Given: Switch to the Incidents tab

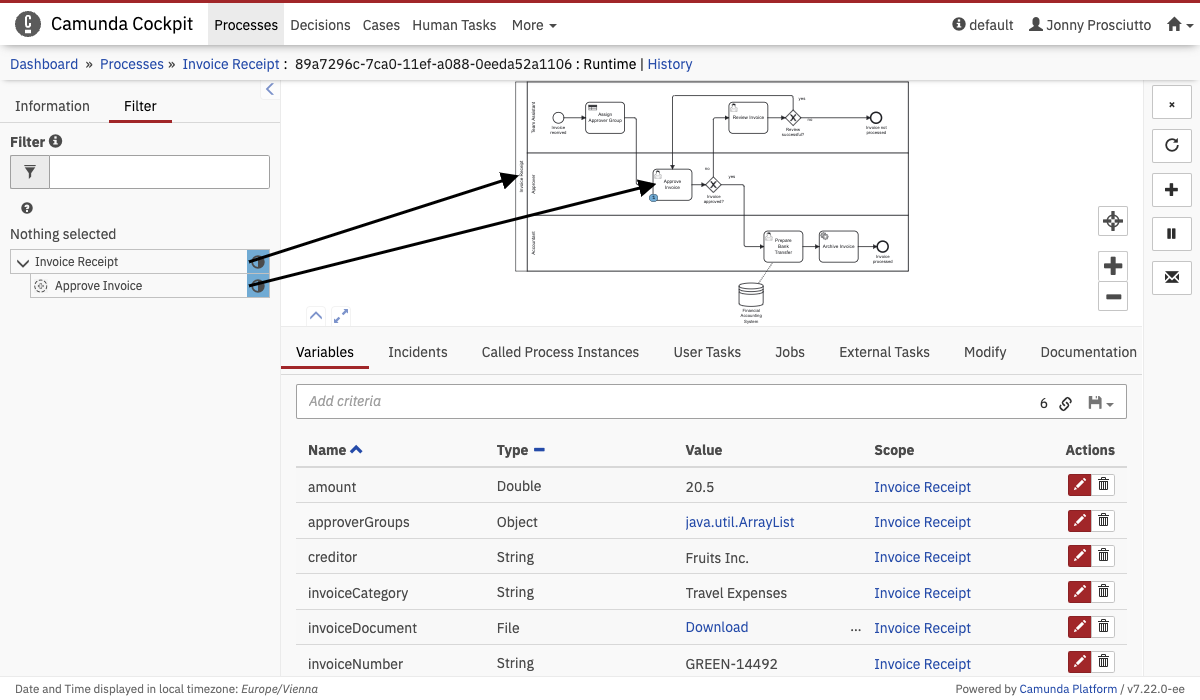Looking at the screenshot, I should tap(417, 352).
